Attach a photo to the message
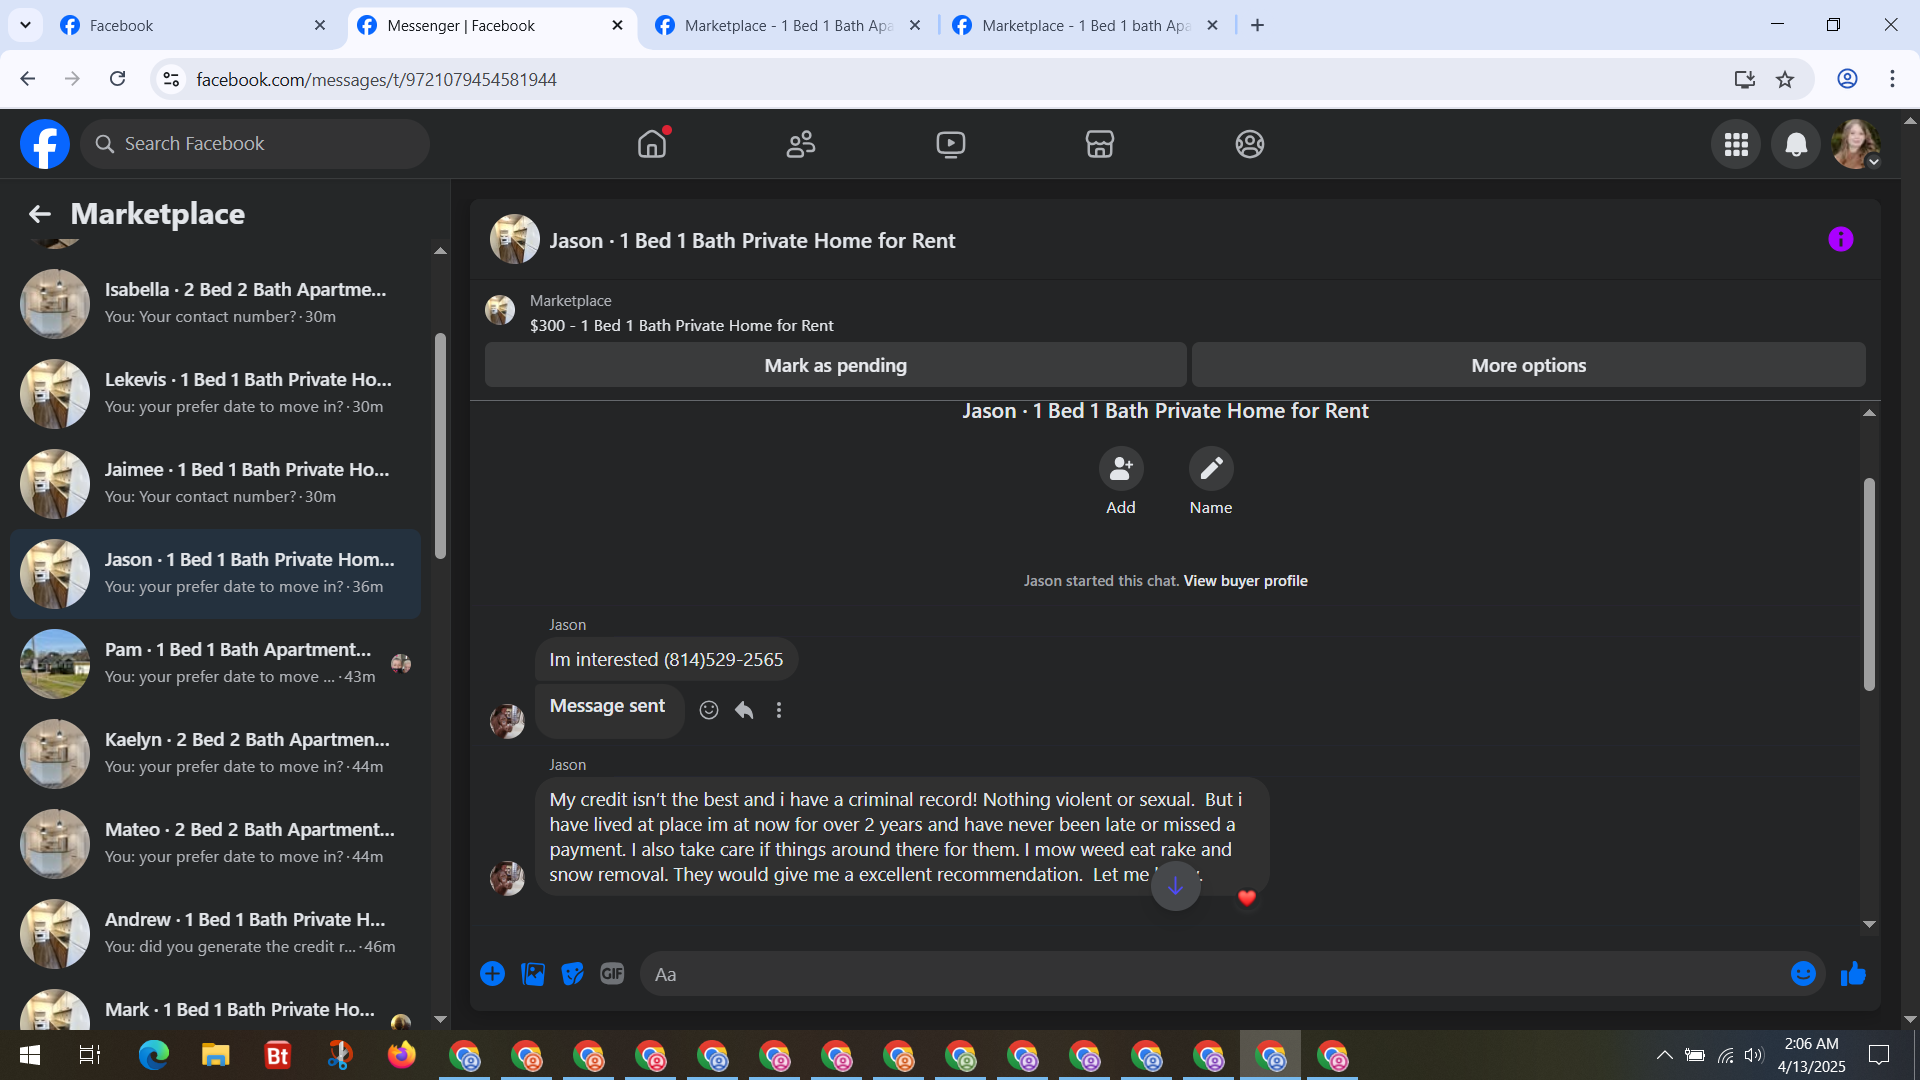This screenshot has height=1080, width=1920. coord(533,974)
